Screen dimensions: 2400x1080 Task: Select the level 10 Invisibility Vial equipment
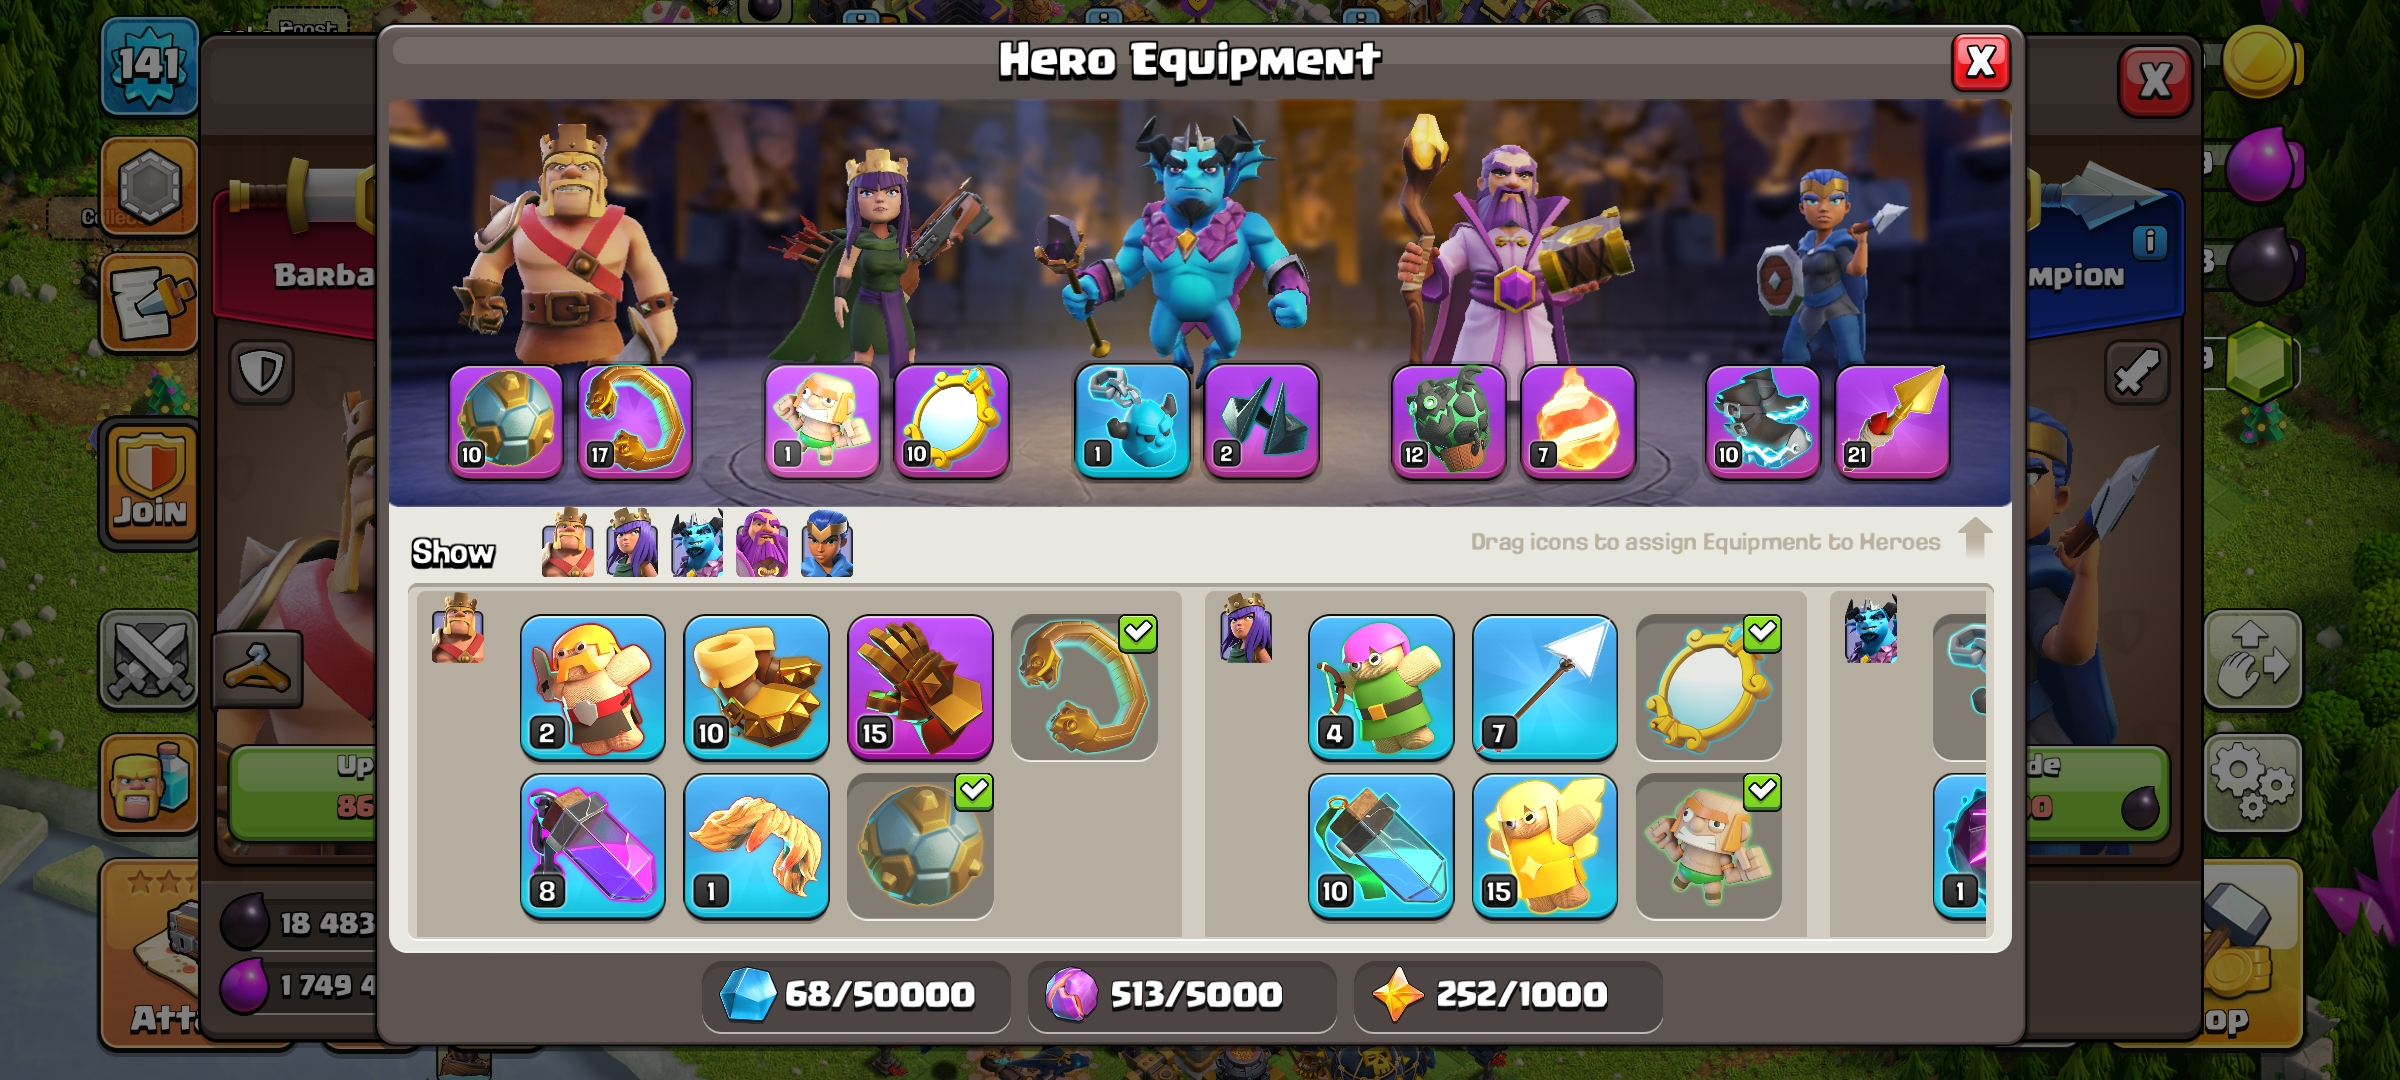[1381, 846]
